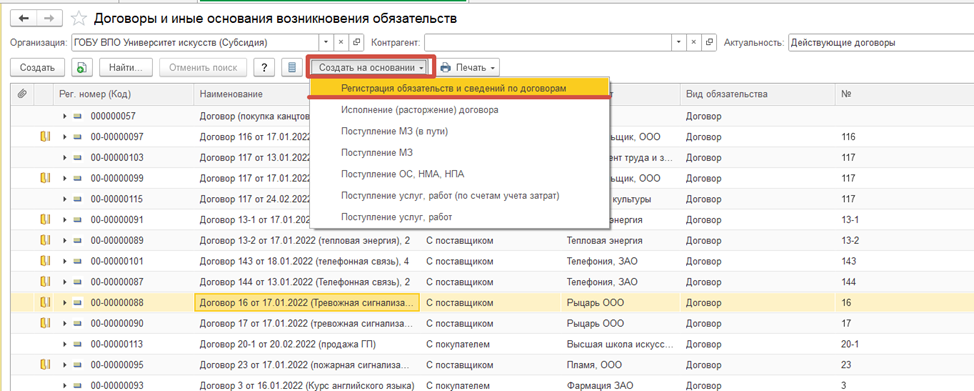Sort by the № column header
This screenshot has height=391, width=974.
tap(904, 94)
